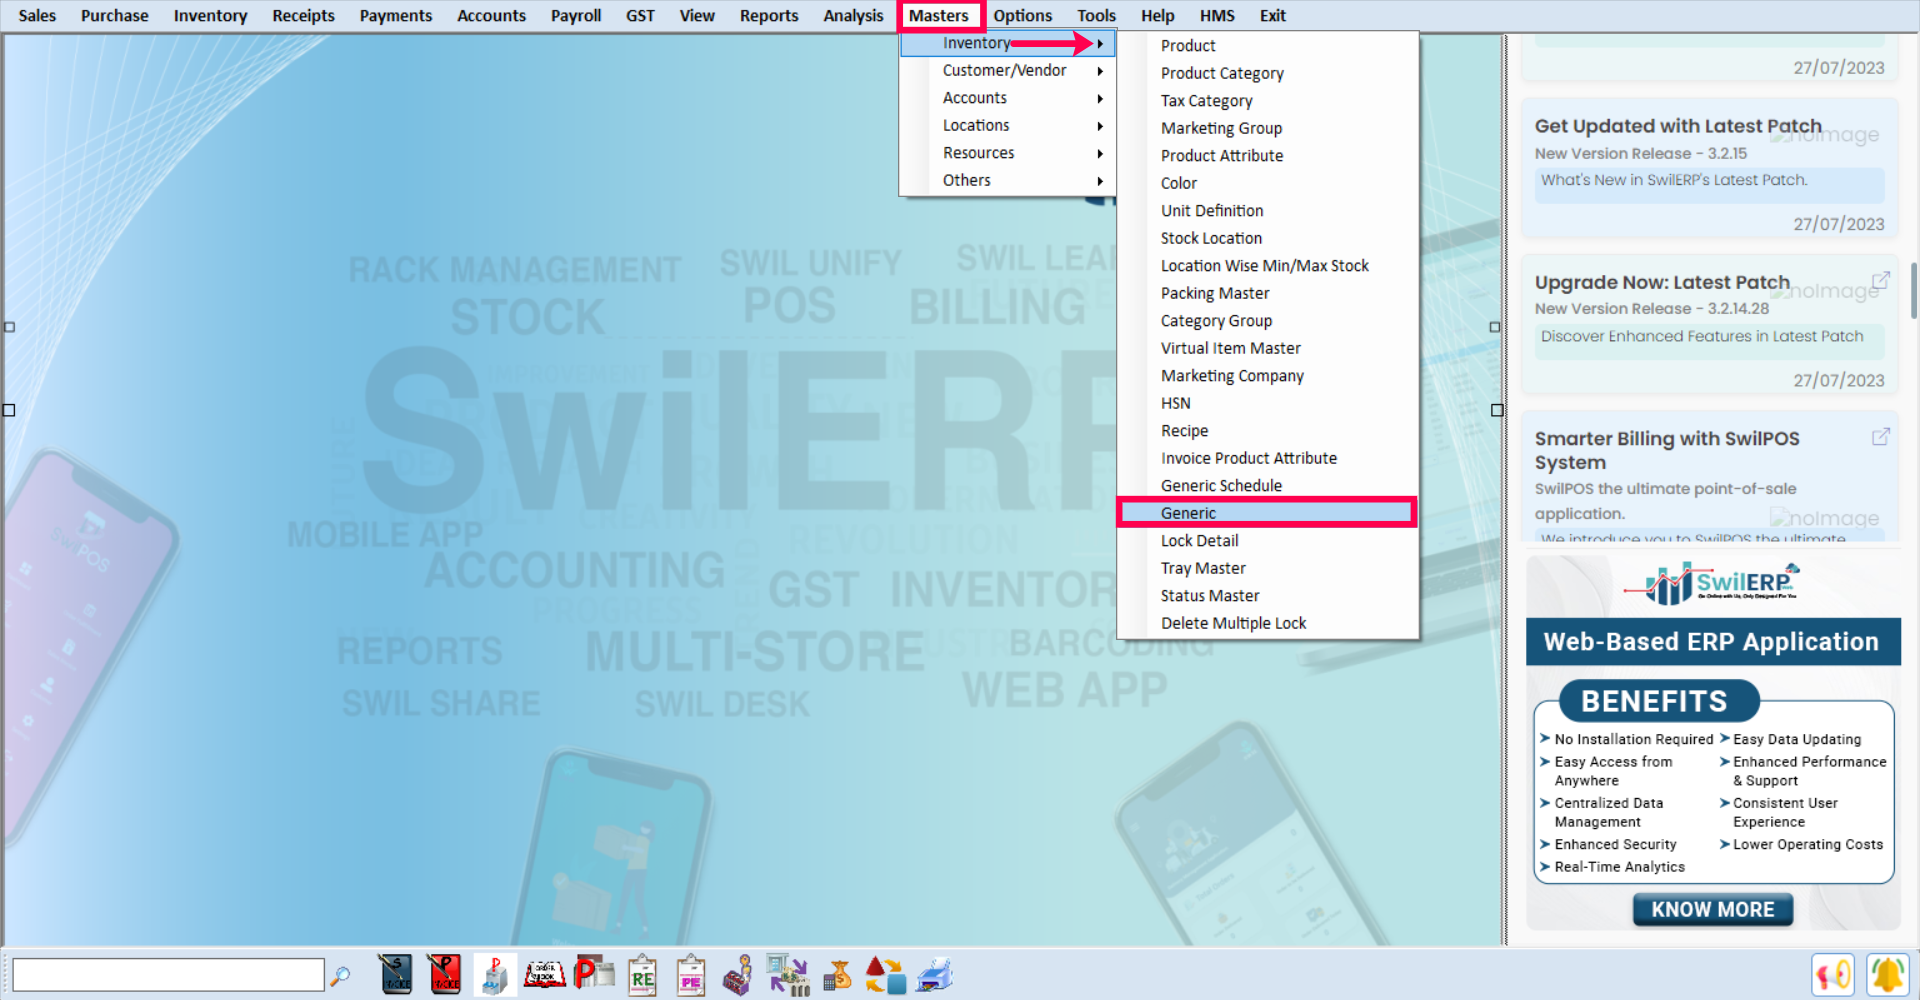Open the Sales menu
This screenshot has height=1000, width=1920.
(37, 16)
